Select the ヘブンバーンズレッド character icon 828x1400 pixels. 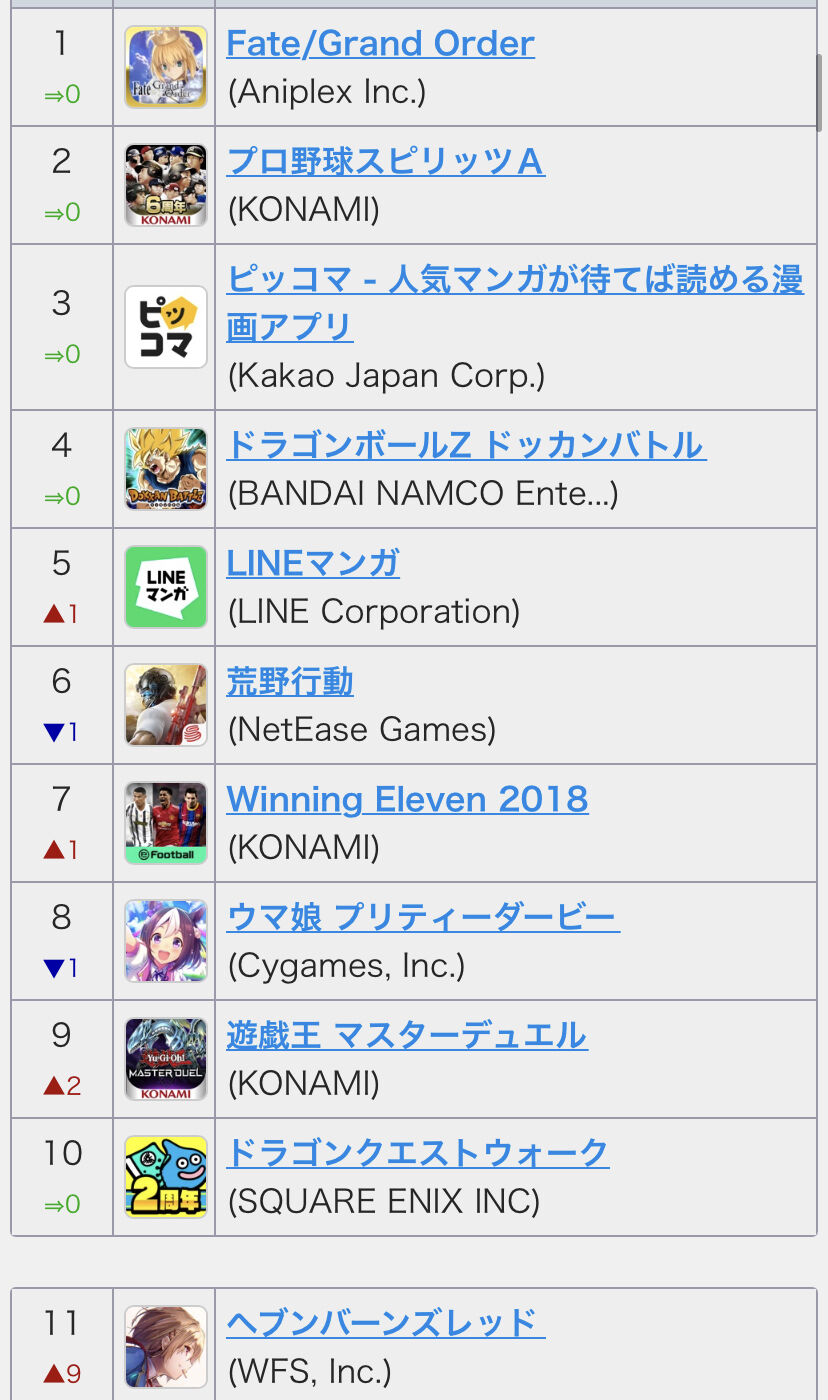tap(166, 1347)
